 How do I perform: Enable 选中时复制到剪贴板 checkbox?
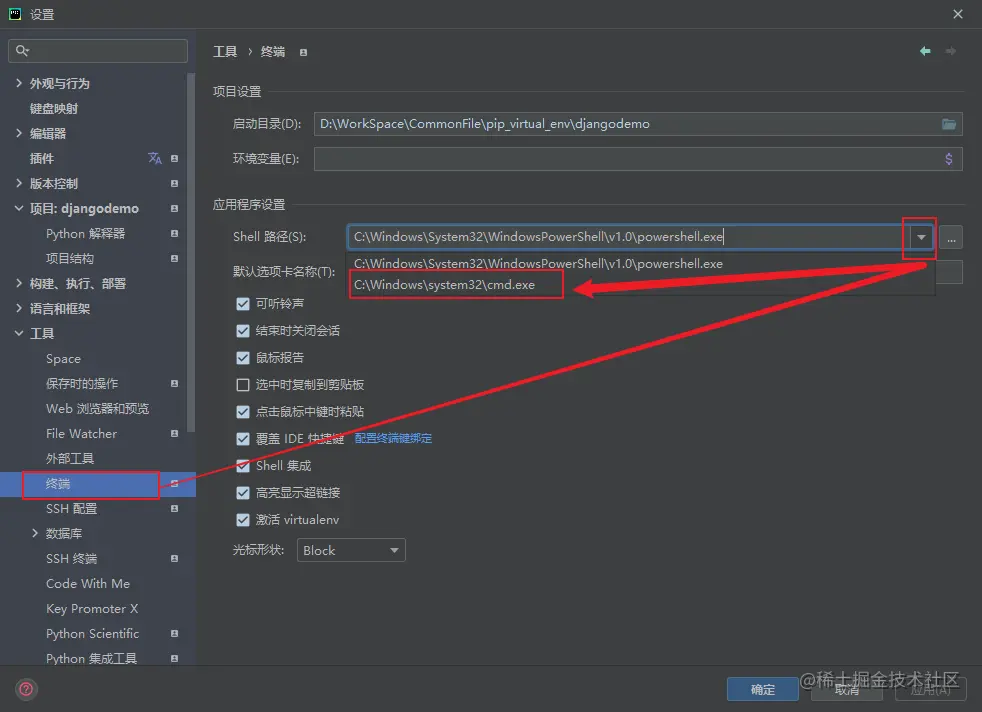point(242,384)
